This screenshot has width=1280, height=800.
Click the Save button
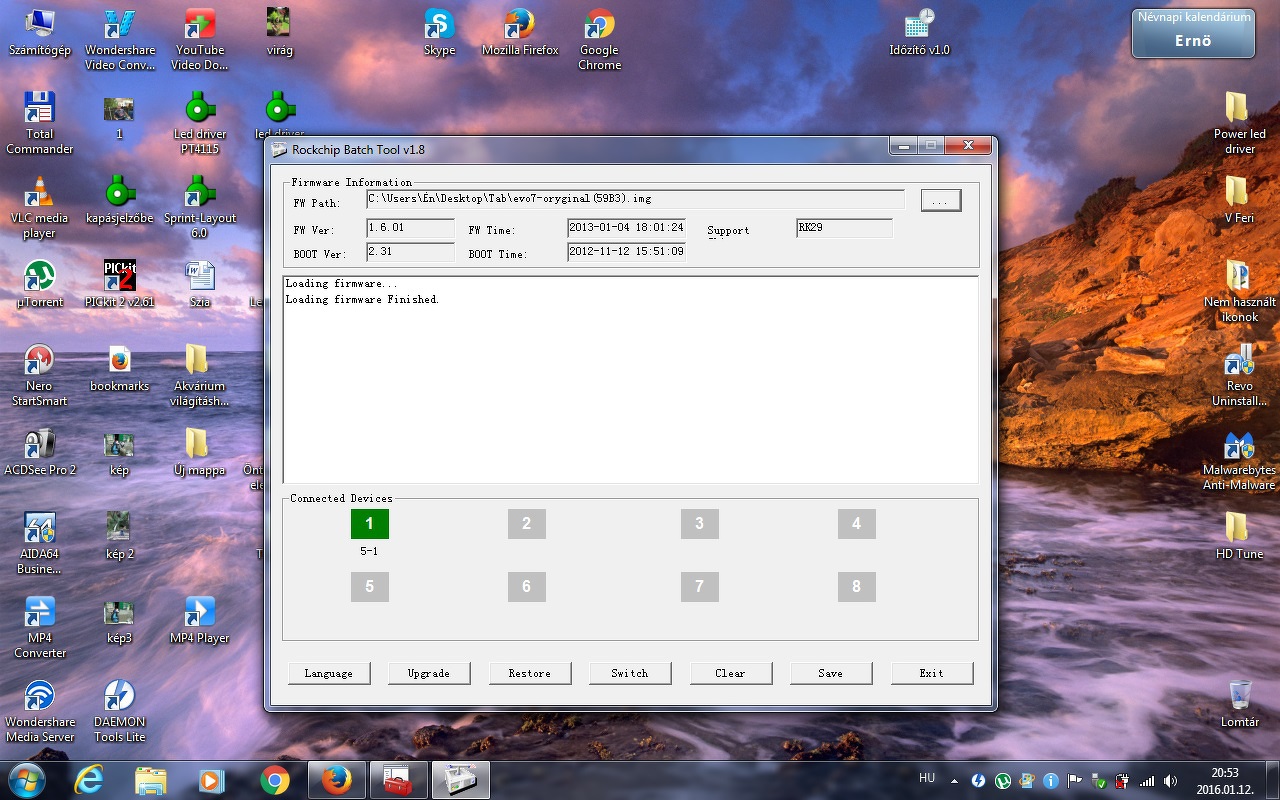[x=831, y=673]
